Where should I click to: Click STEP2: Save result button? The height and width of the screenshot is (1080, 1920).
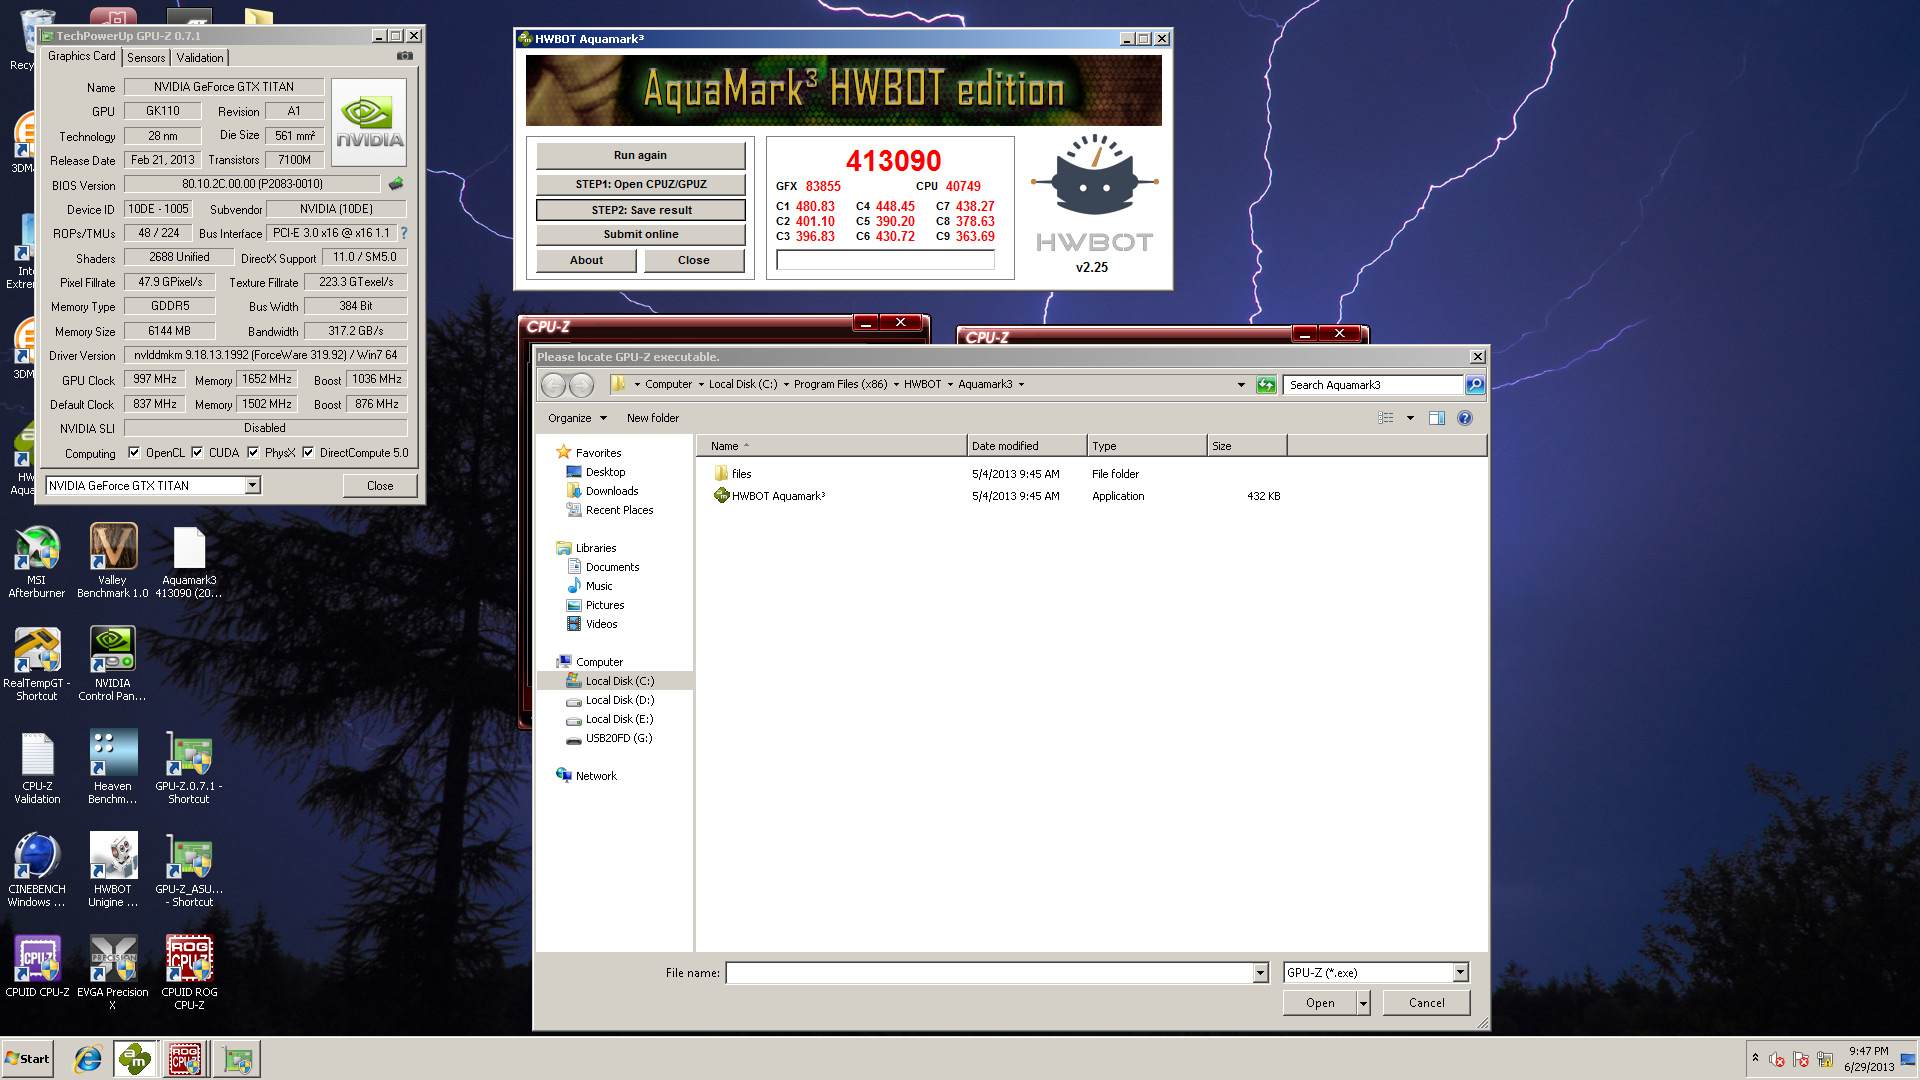click(x=640, y=210)
